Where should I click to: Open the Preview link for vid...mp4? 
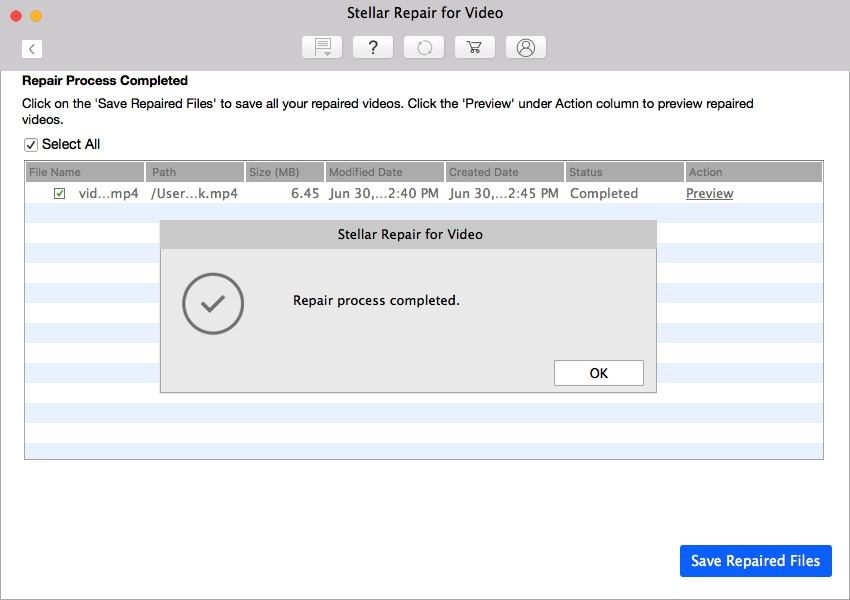710,193
